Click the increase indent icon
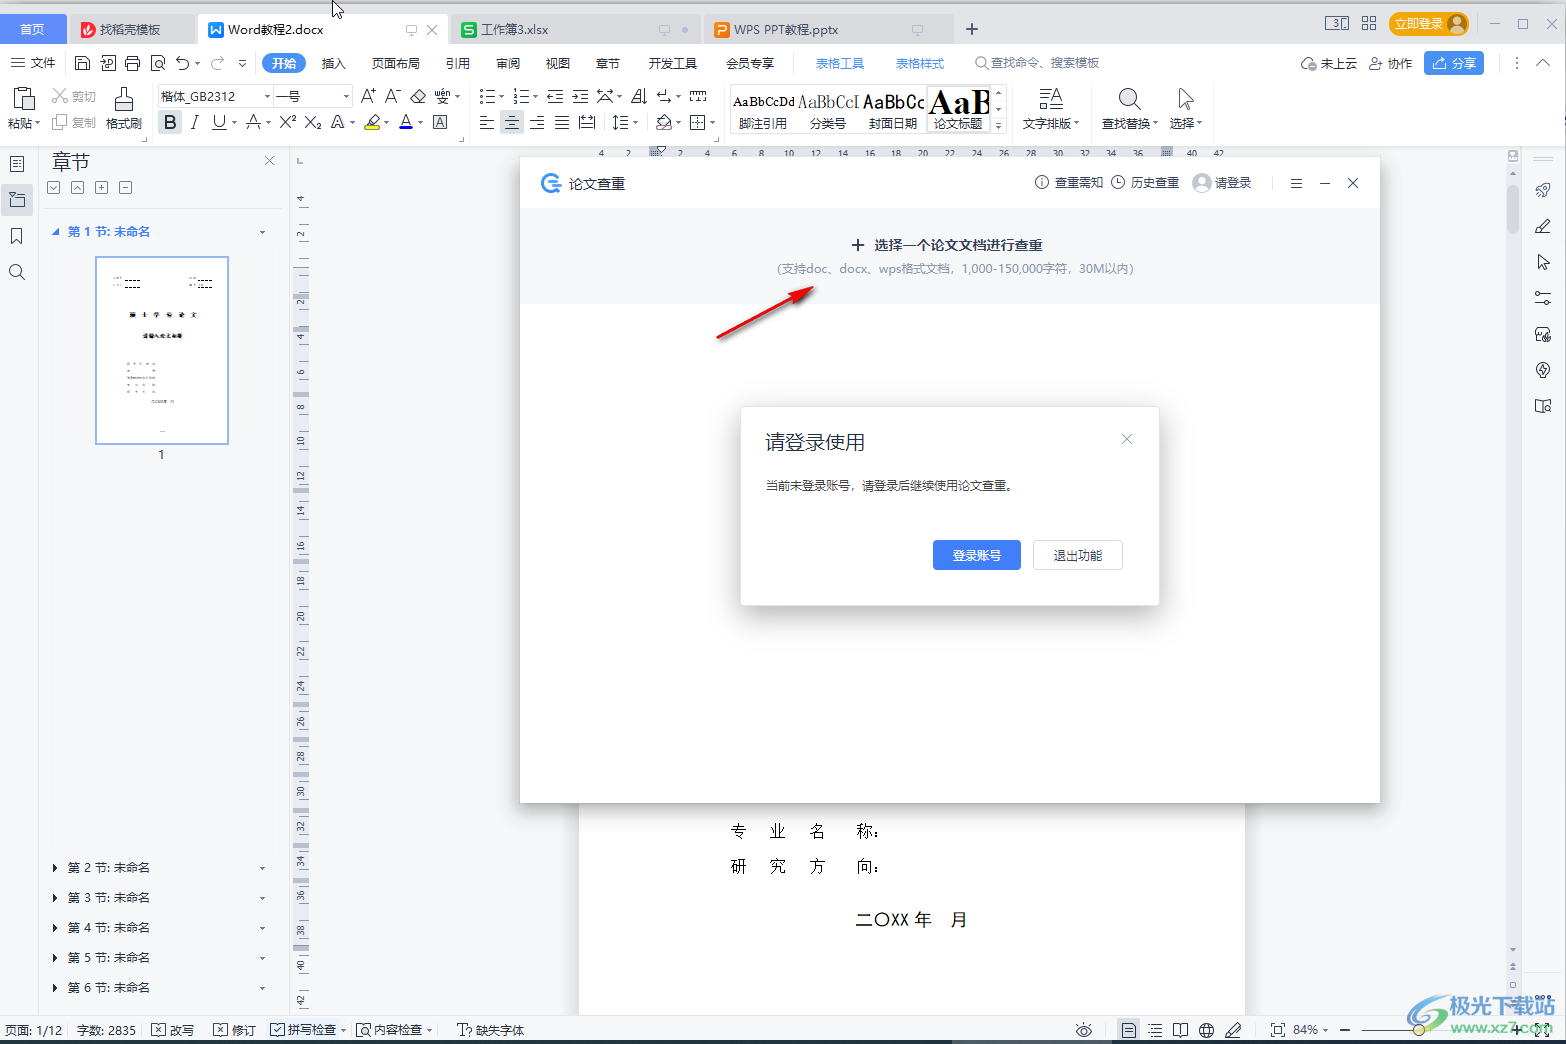This screenshot has width=1566, height=1044. click(x=580, y=96)
